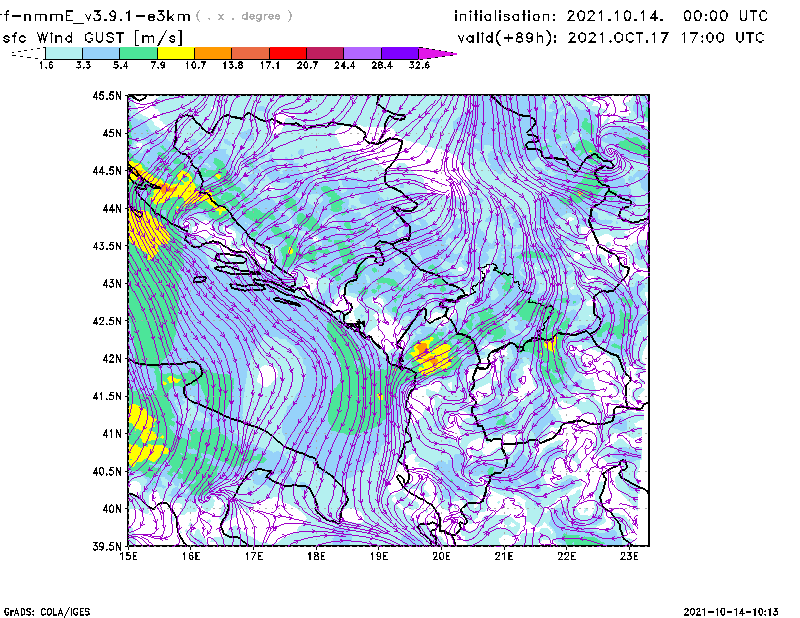Click the legend value 32.6
This screenshot has height=618, width=800.
pyautogui.click(x=419, y=65)
